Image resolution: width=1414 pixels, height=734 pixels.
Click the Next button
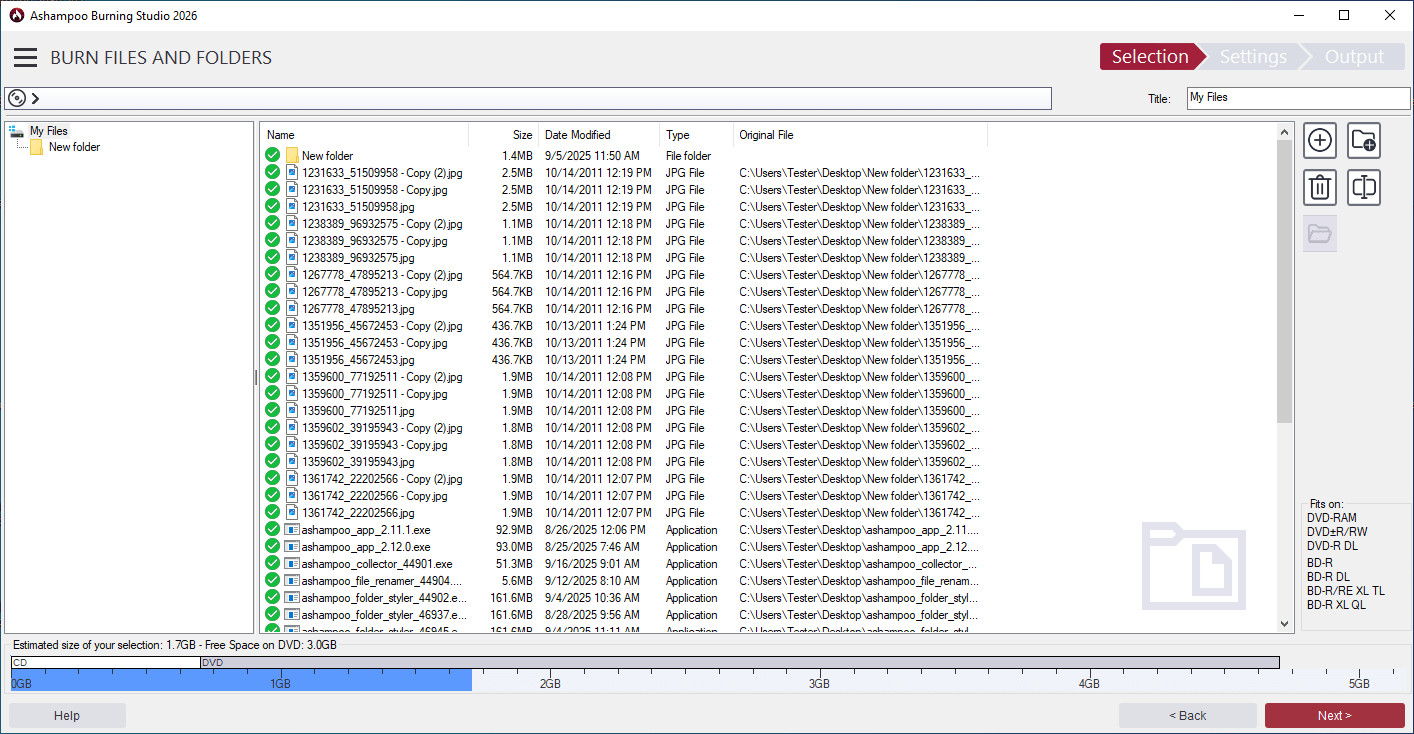(1334, 715)
